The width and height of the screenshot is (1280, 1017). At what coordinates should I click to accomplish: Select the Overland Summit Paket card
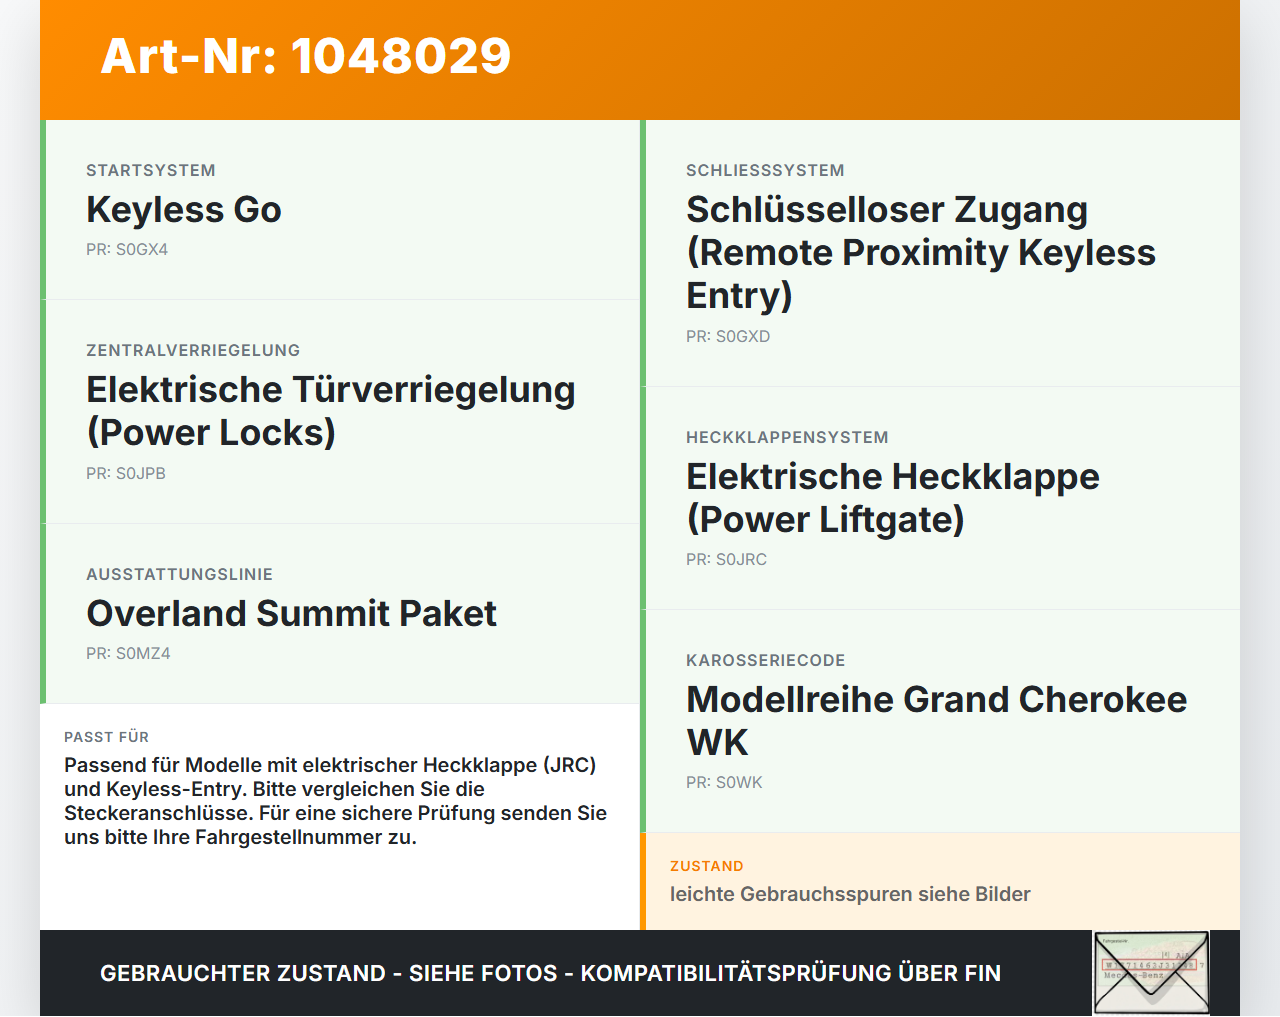coord(340,614)
